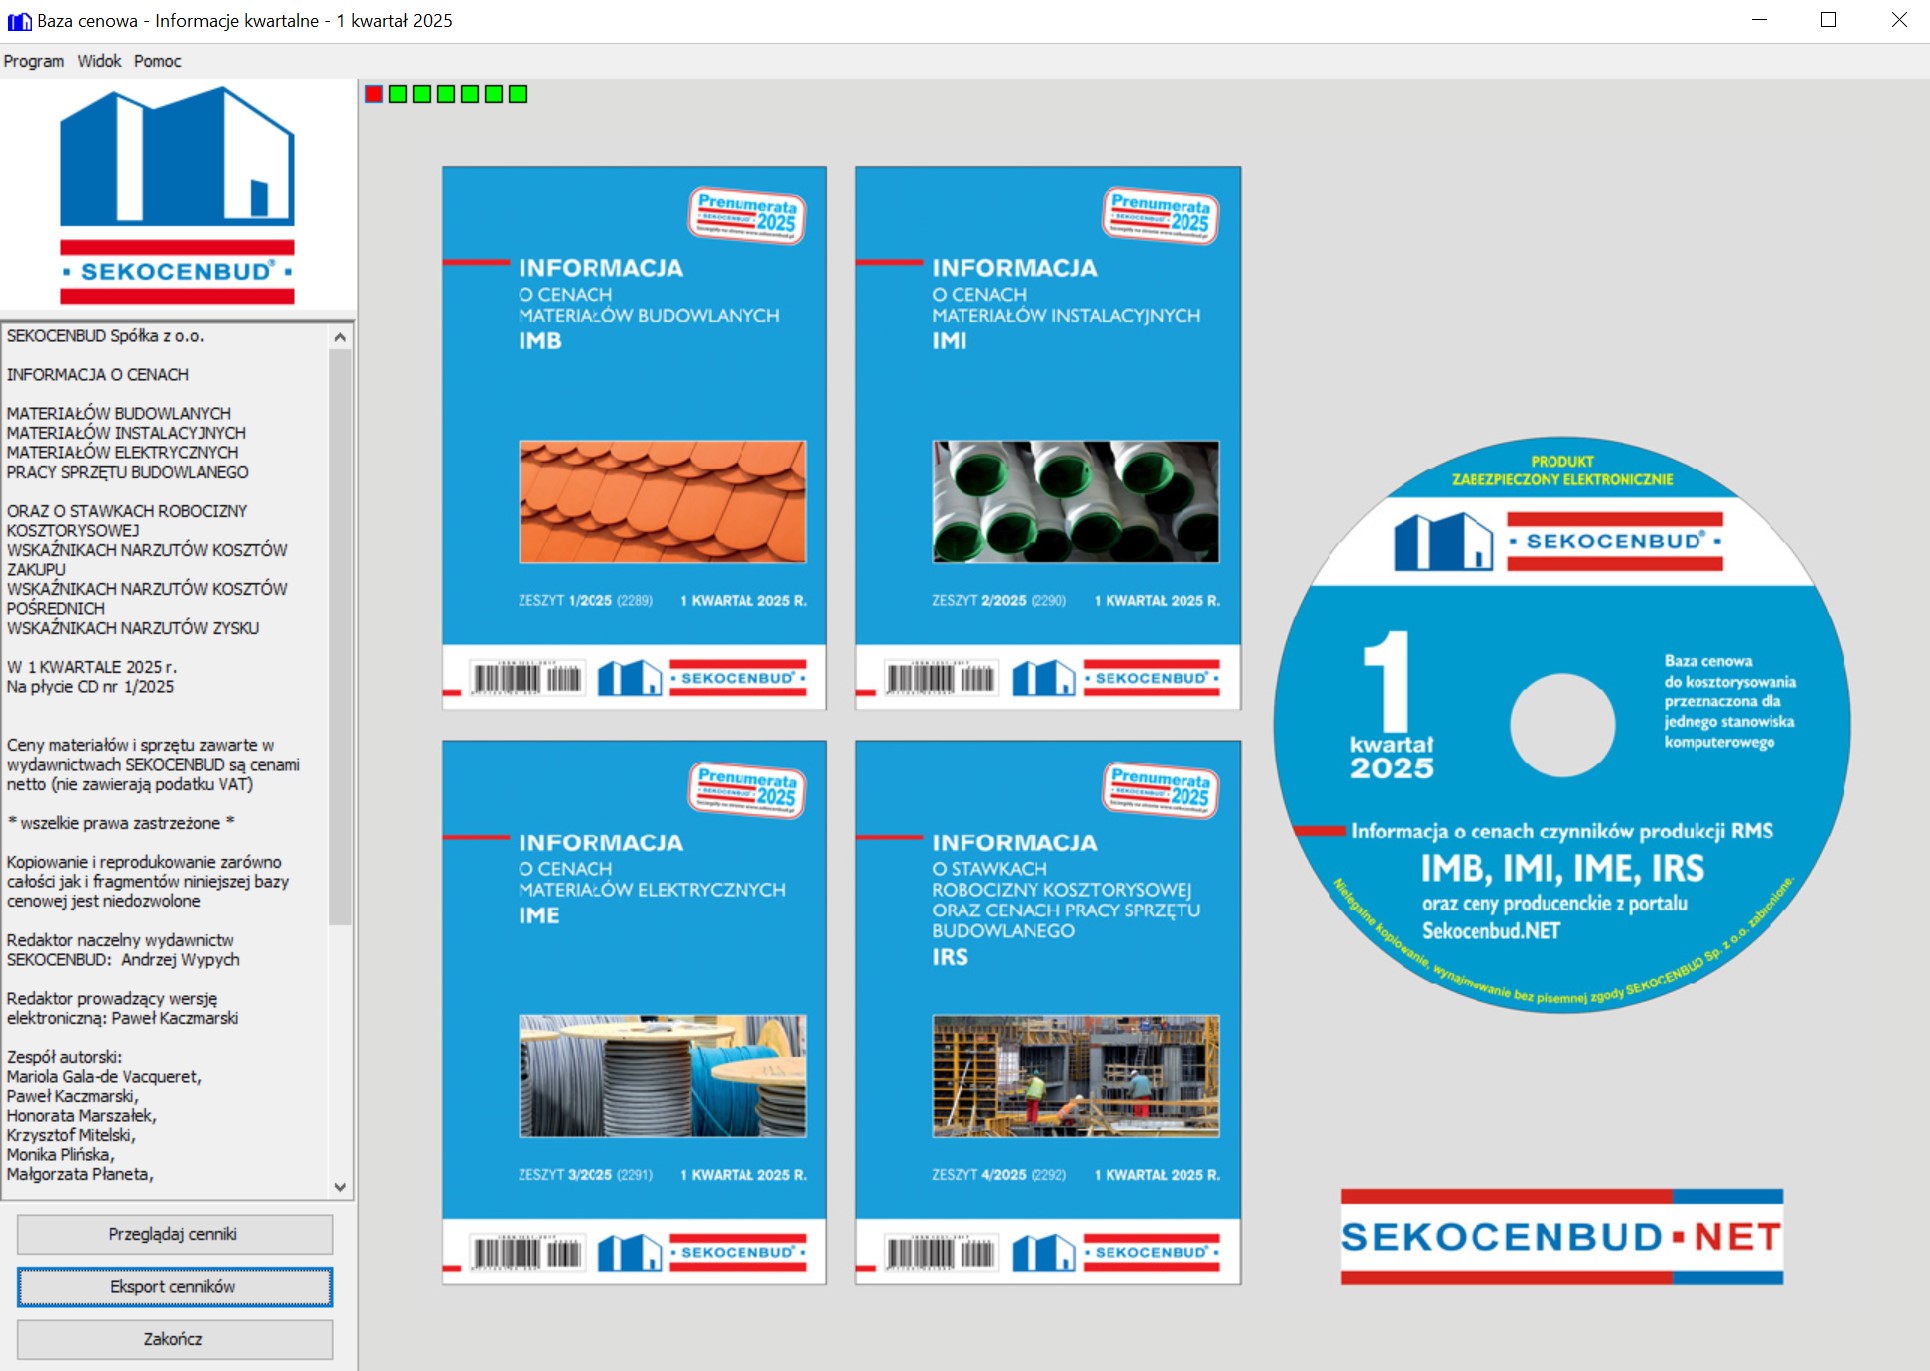The width and height of the screenshot is (1930, 1371).
Task: Click text 'Mariola Gala-de Vacqueret,'
Action: (x=105, y=1077)
